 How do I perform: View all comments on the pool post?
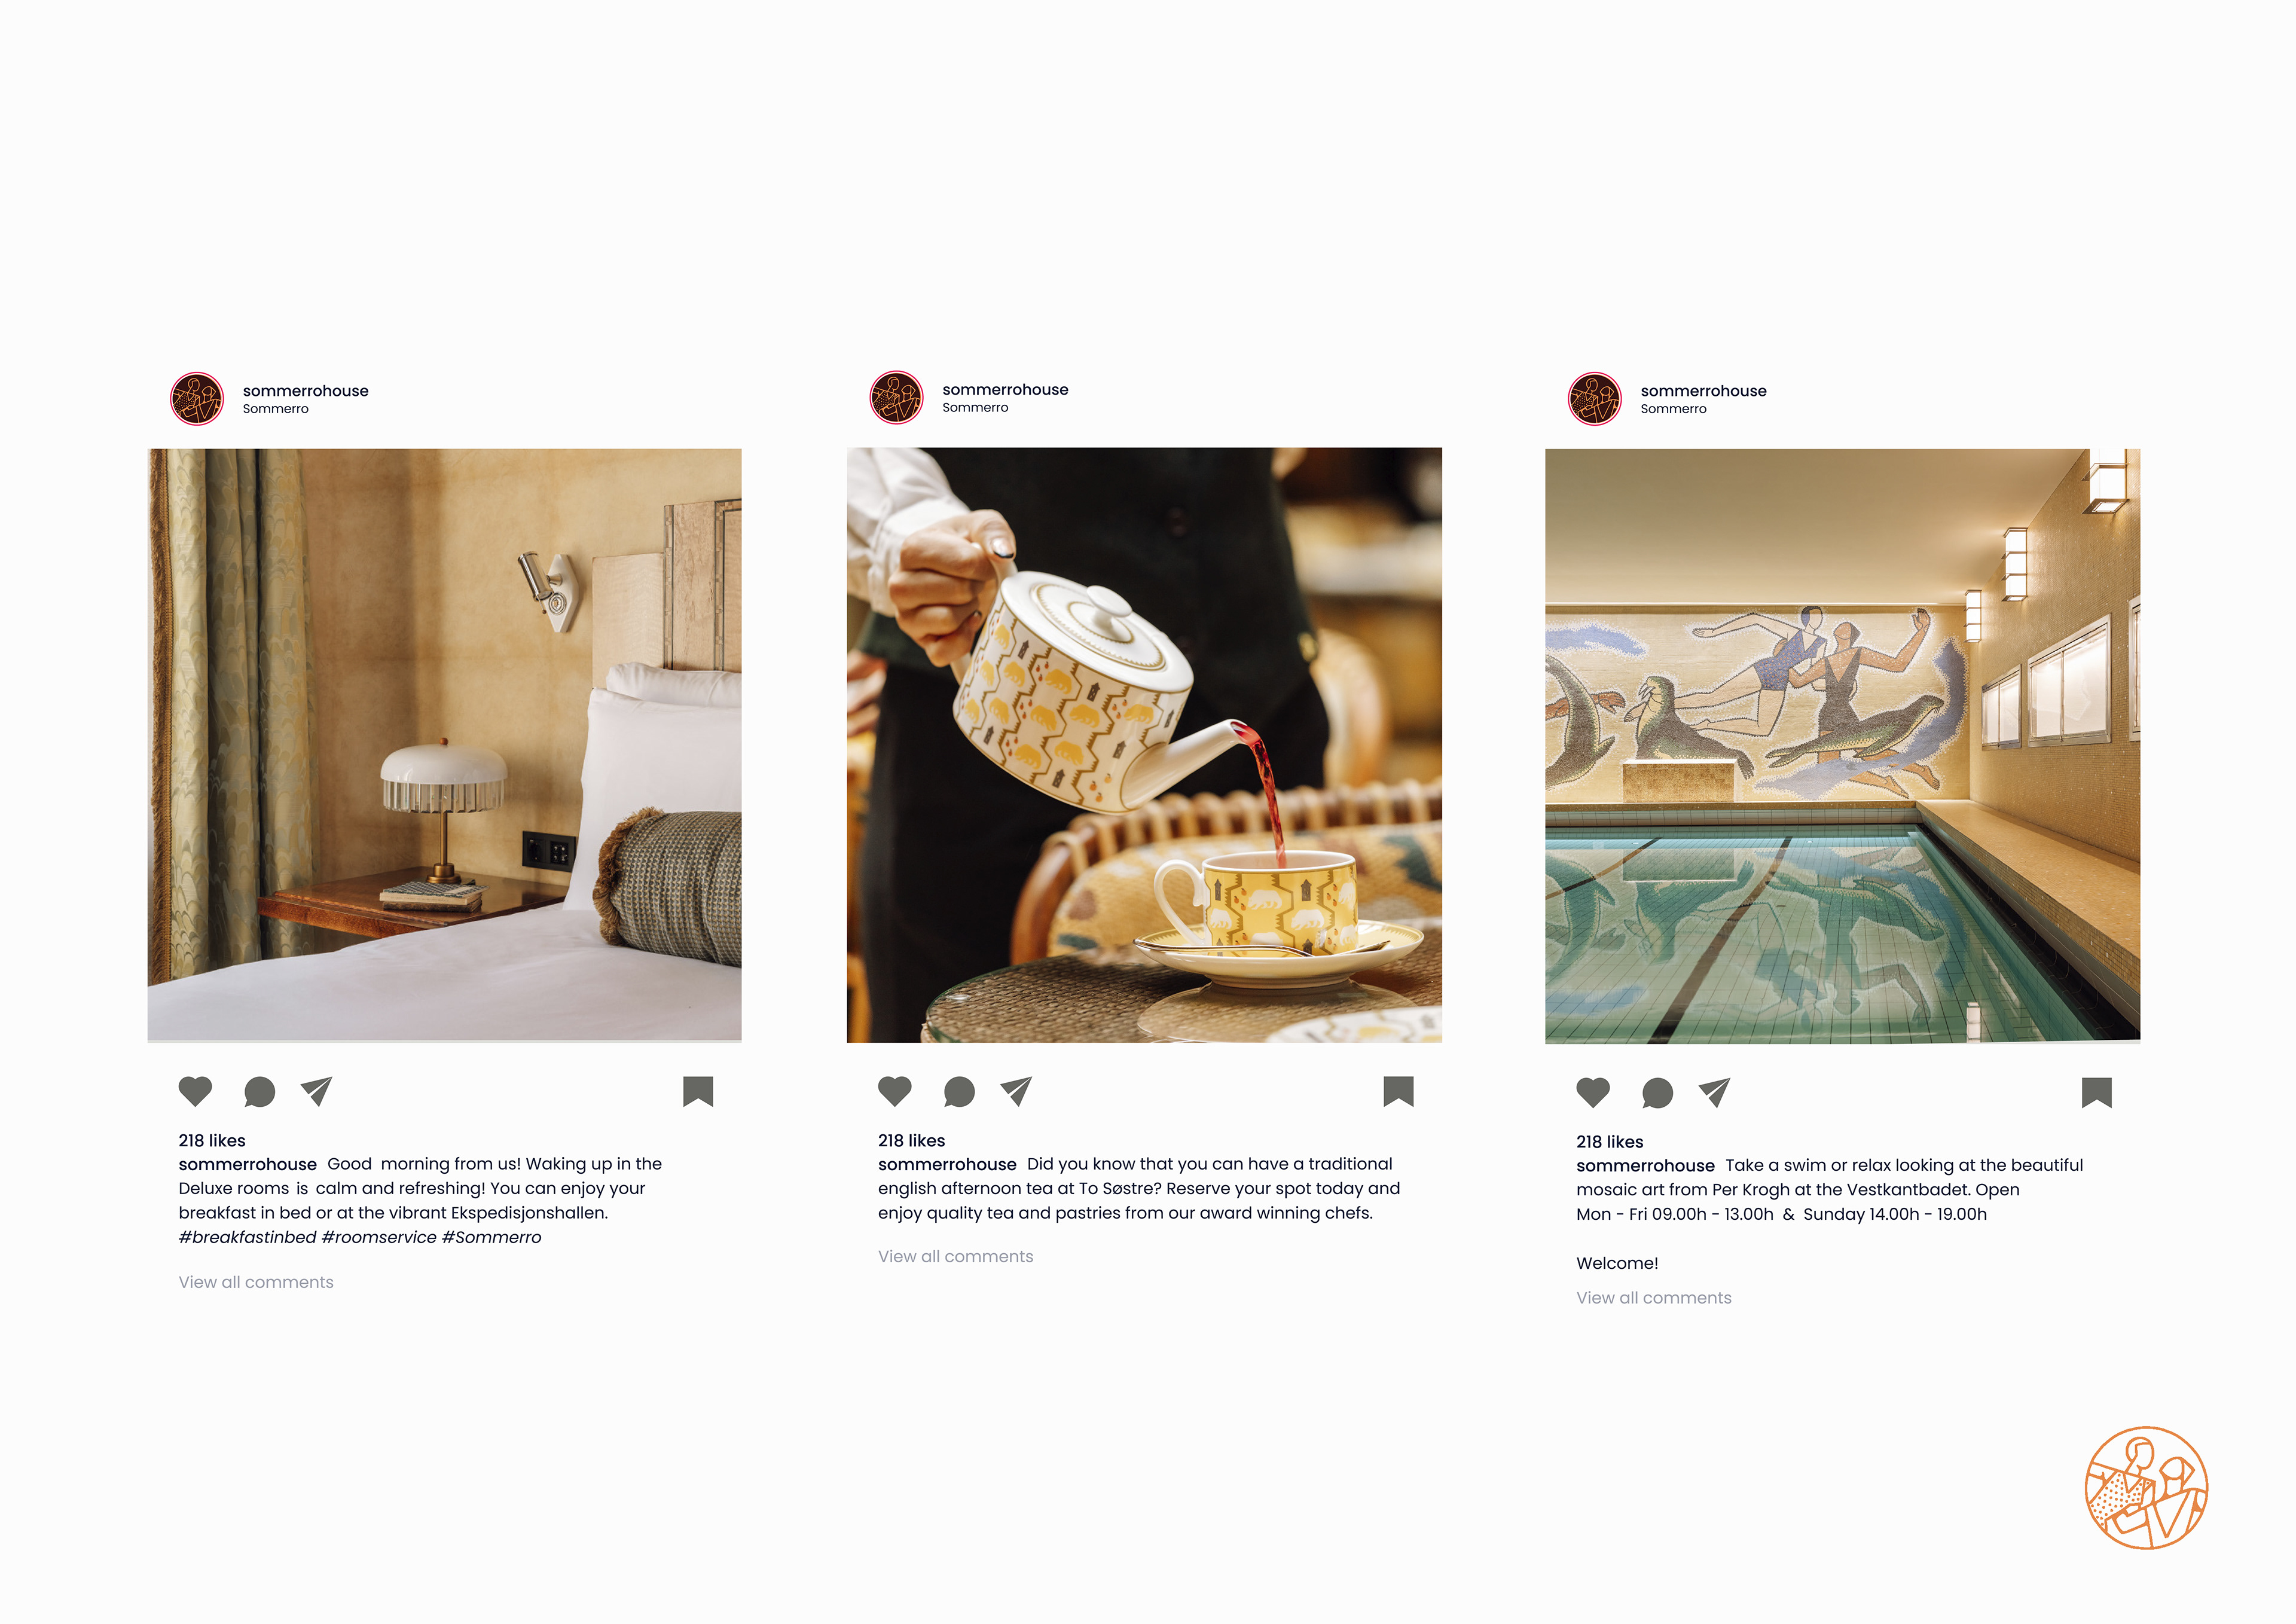coord(1653,1297)
